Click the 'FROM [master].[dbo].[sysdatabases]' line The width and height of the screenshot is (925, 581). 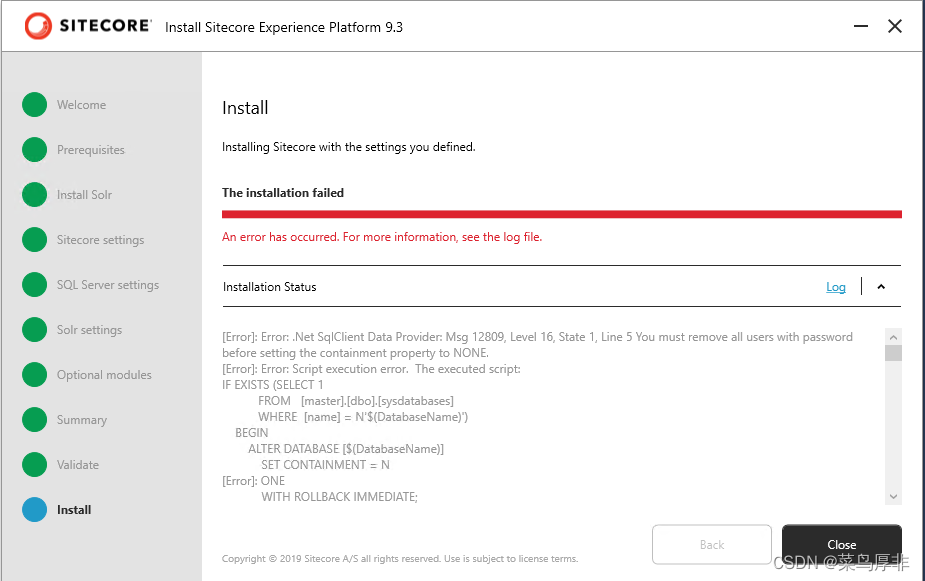[356, 401]
